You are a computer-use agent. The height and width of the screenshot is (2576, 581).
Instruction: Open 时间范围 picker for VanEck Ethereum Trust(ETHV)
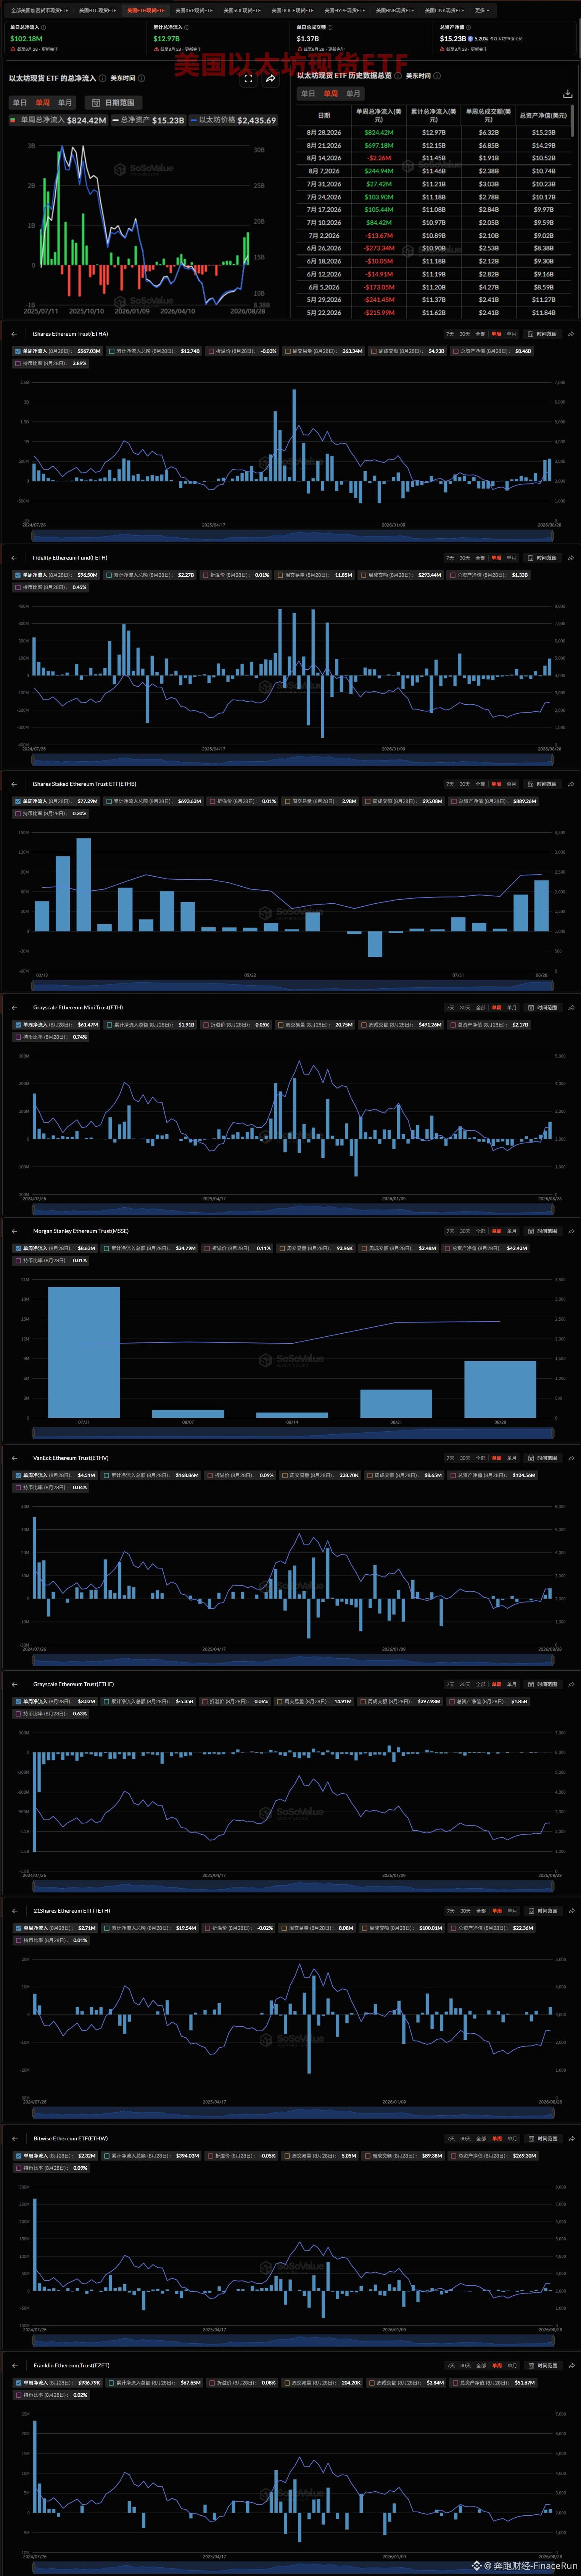click(542, 1458)
